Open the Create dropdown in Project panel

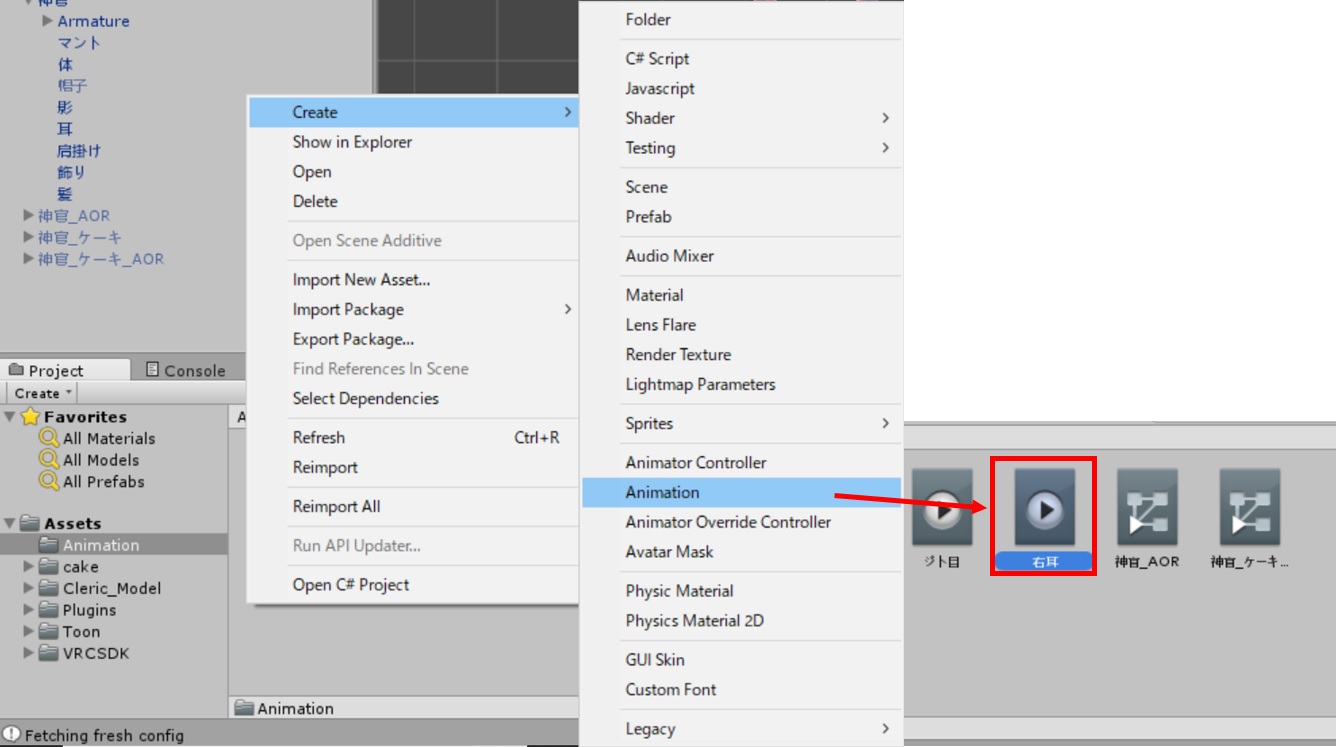42,393
